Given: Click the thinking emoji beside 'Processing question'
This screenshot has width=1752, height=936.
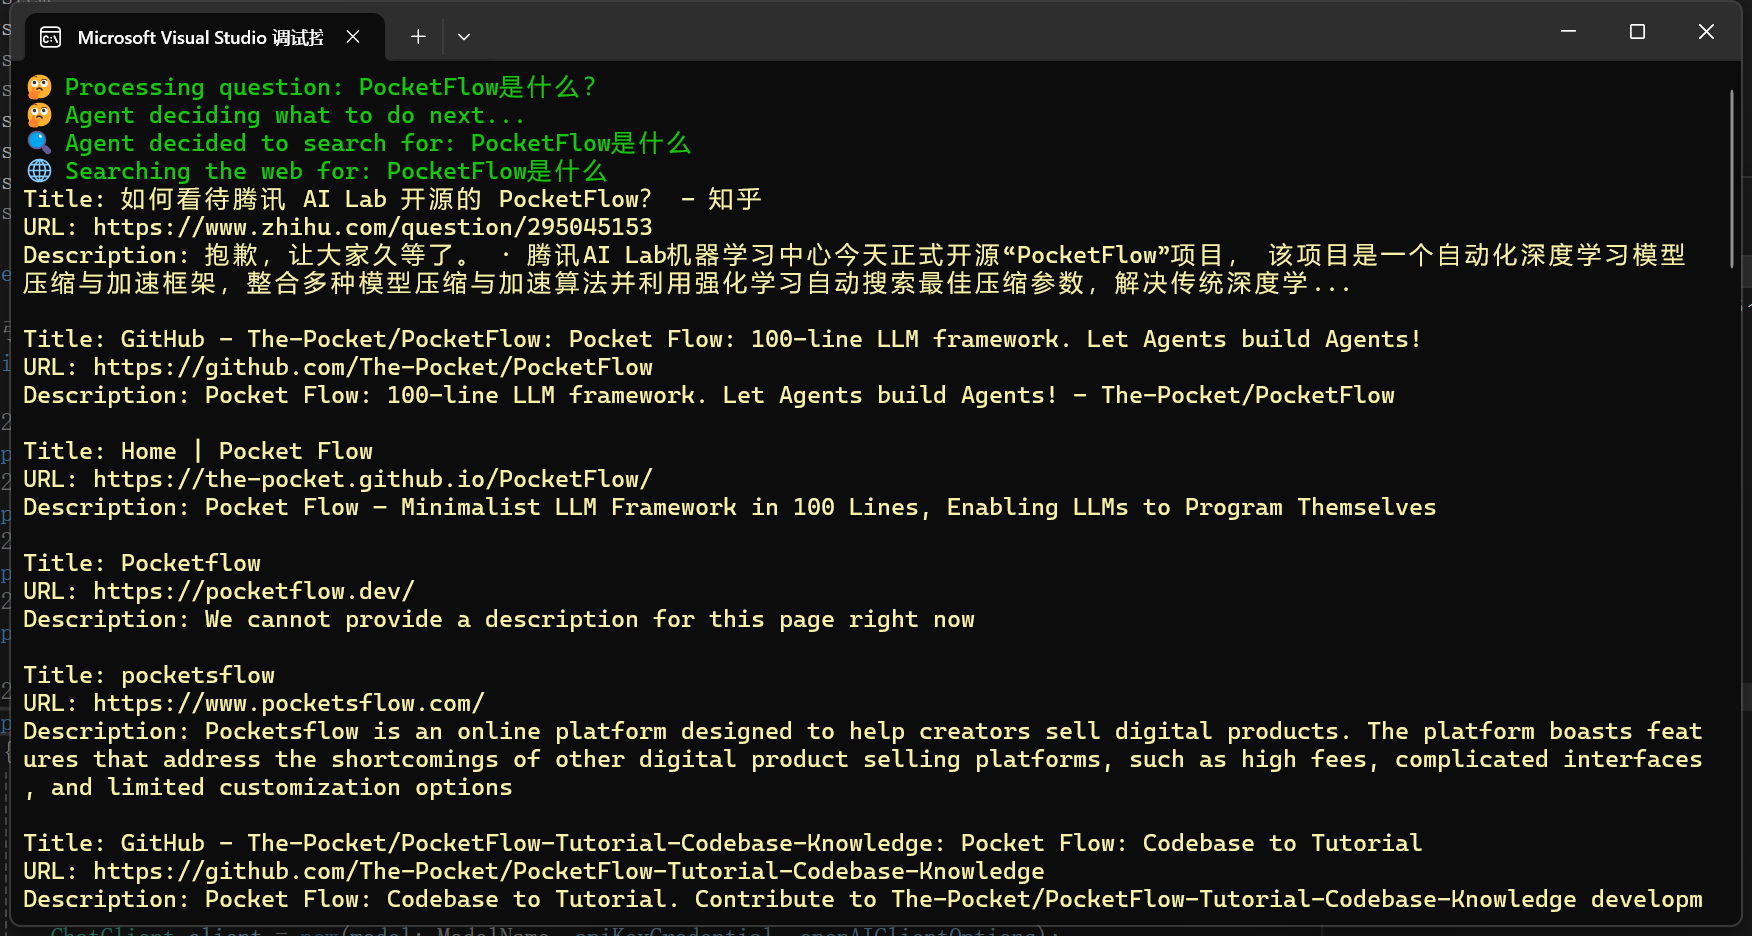Looking at the screenshot, I should pos(39,87).
